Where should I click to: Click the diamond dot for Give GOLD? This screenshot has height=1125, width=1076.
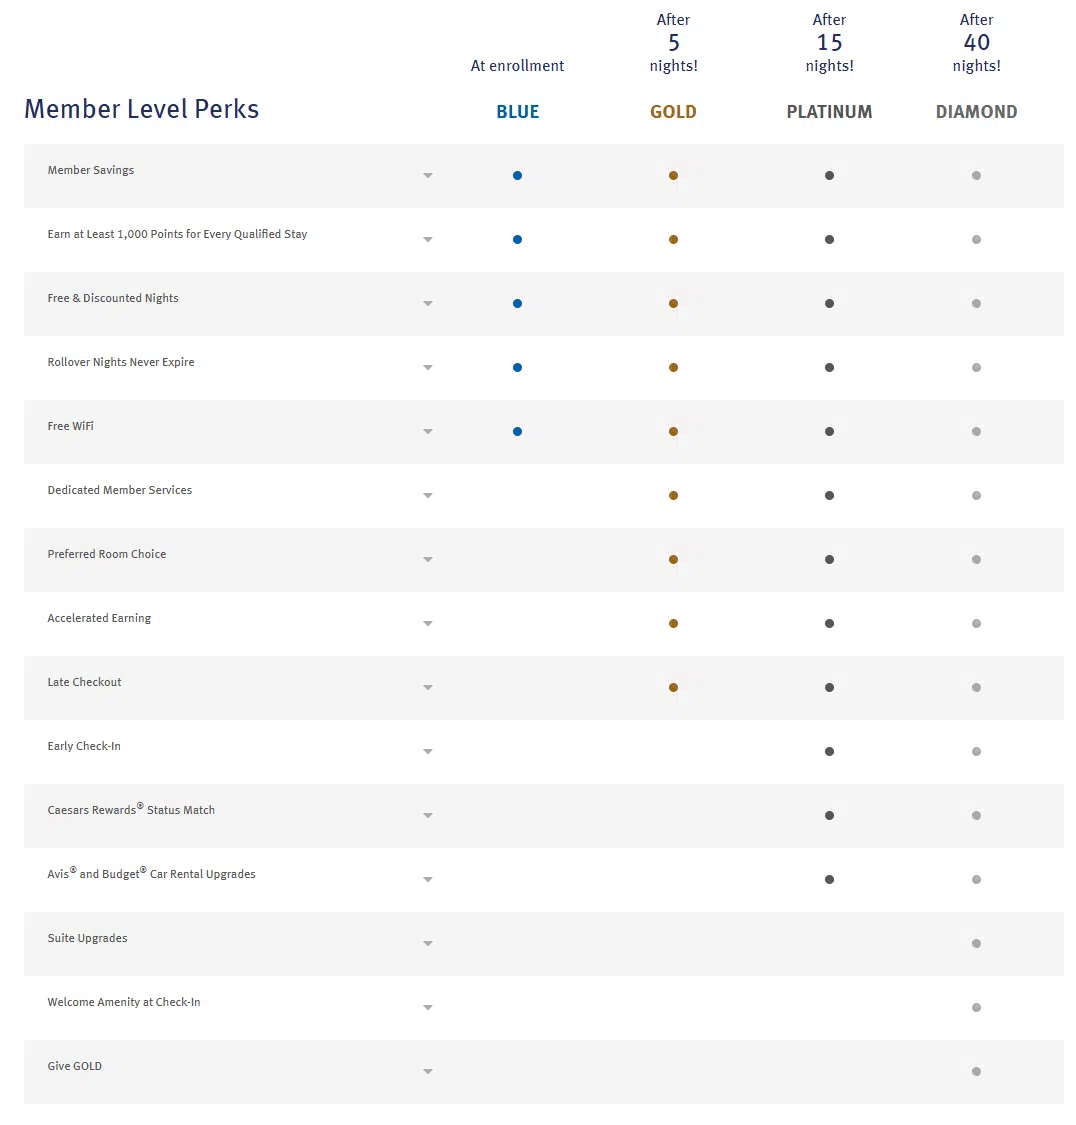pos(976,1072)
